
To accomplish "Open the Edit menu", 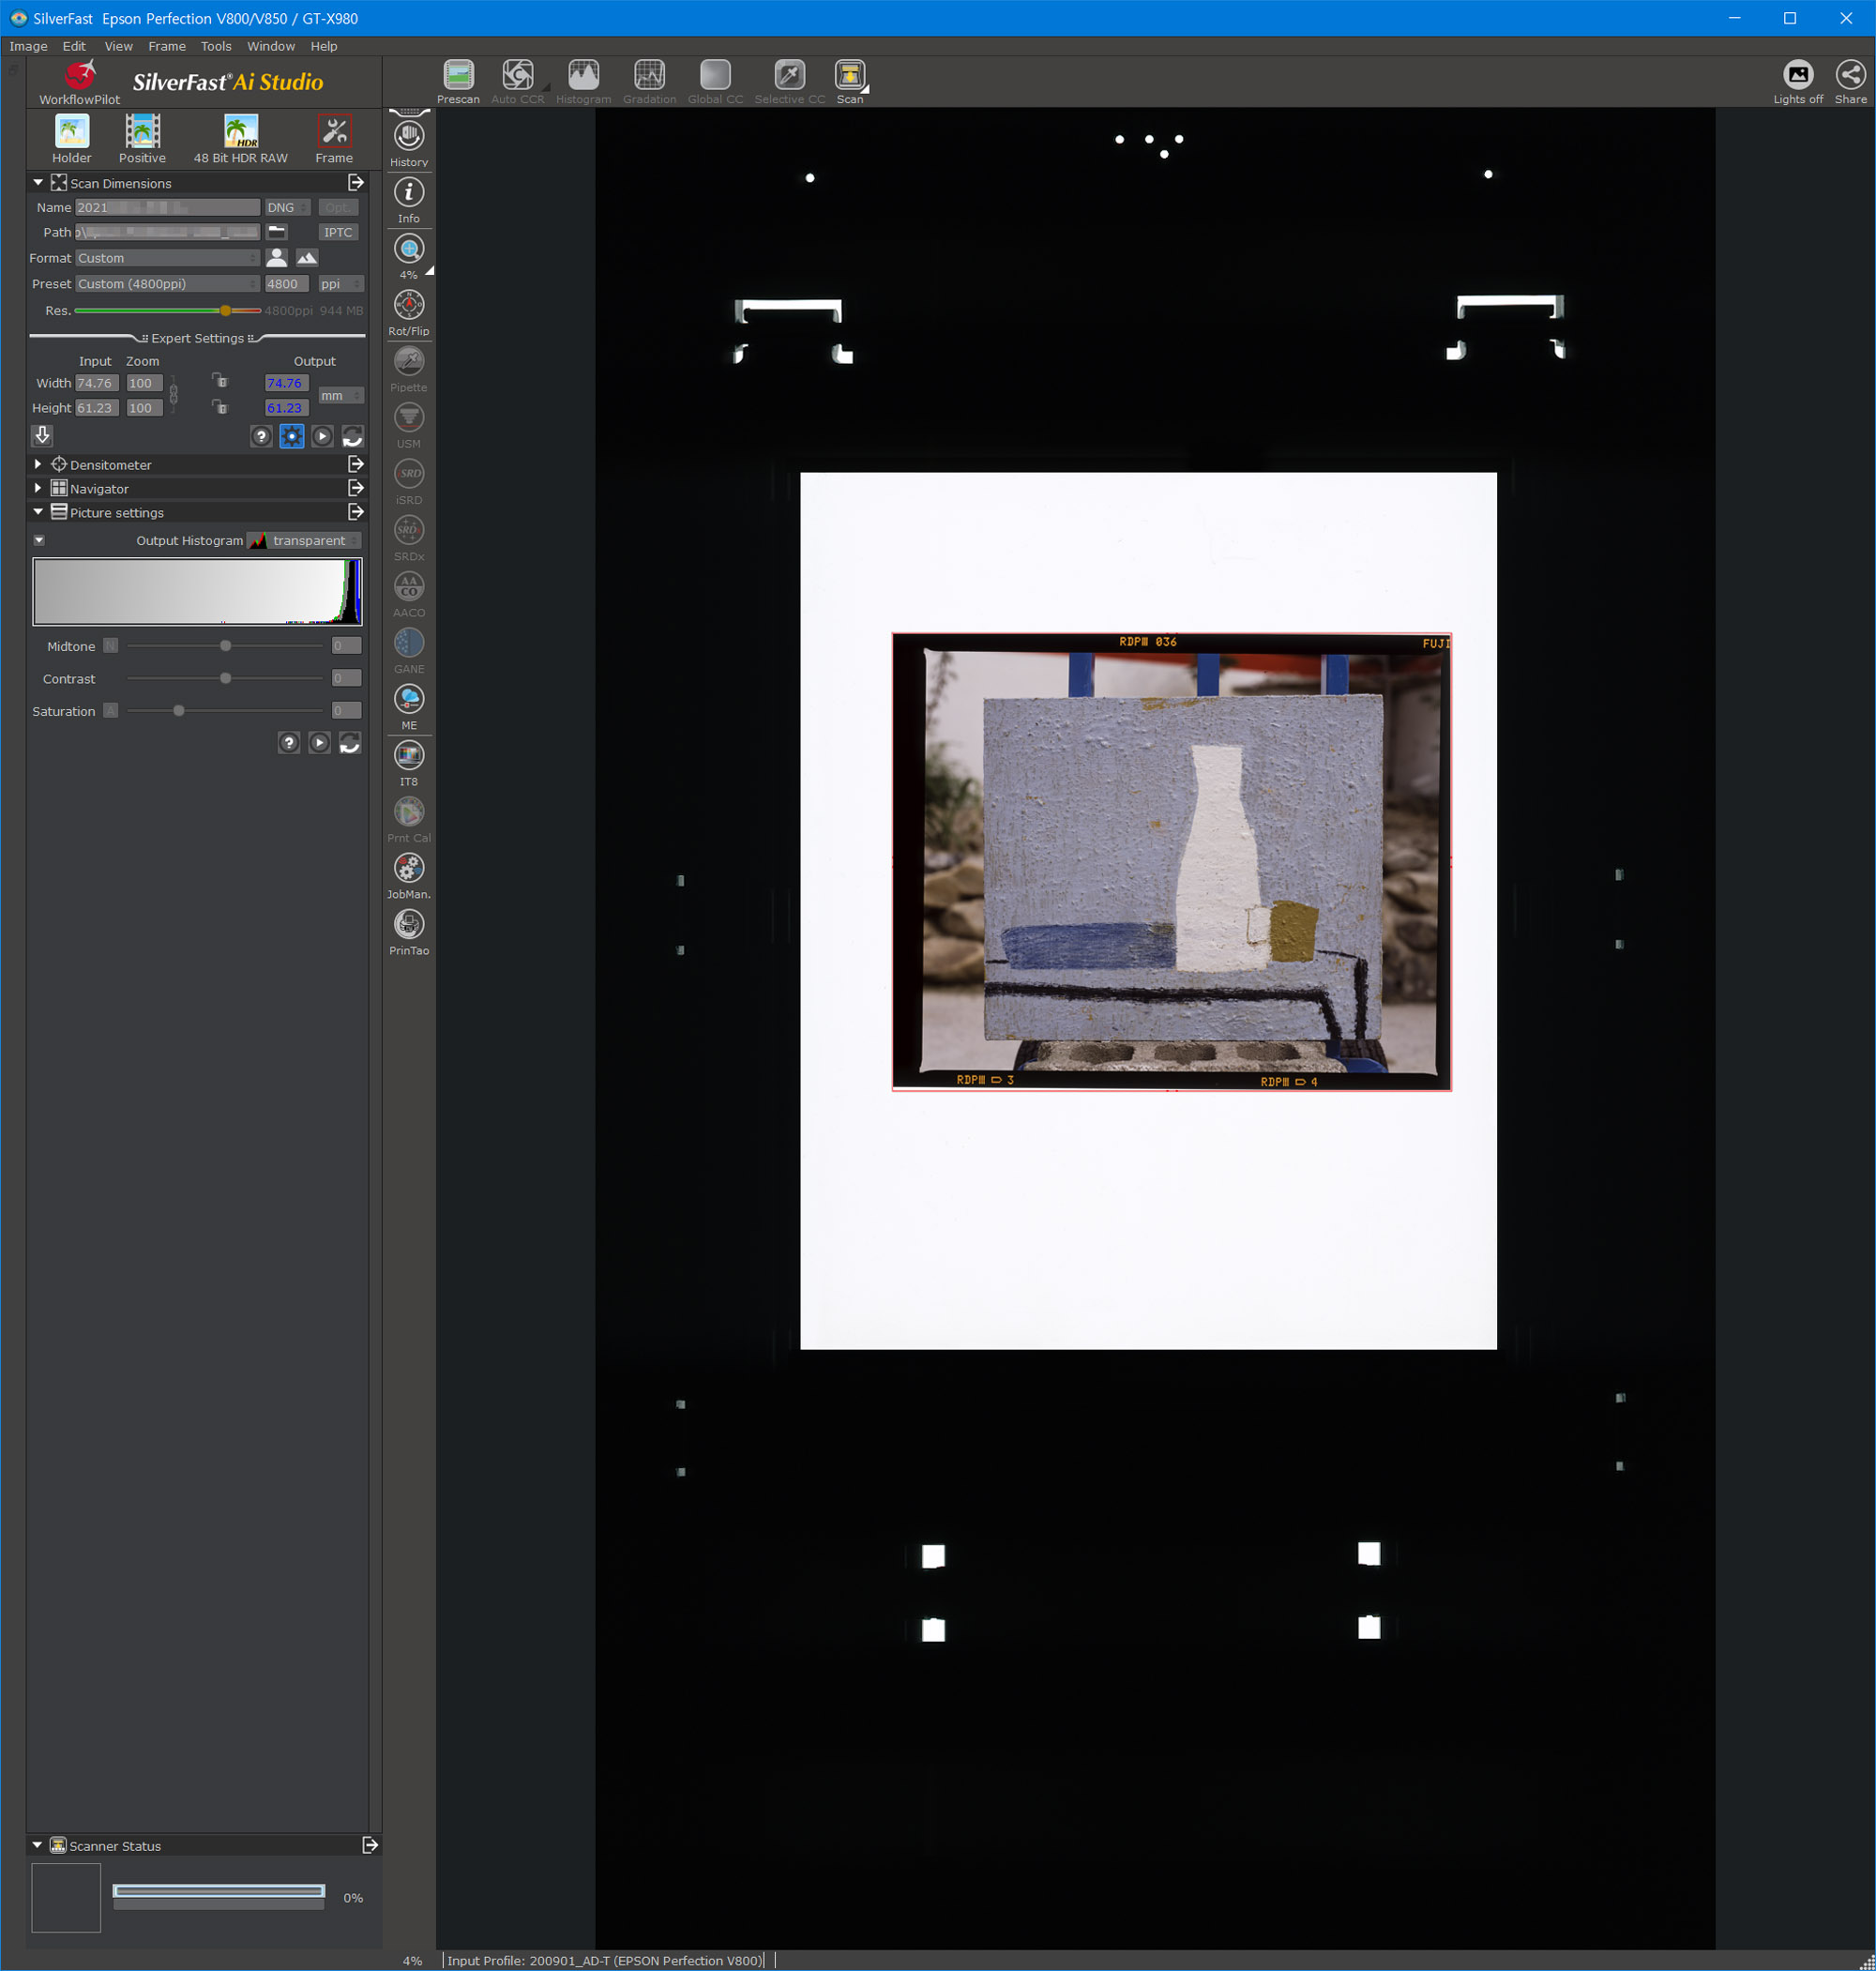I will [74, 46].
